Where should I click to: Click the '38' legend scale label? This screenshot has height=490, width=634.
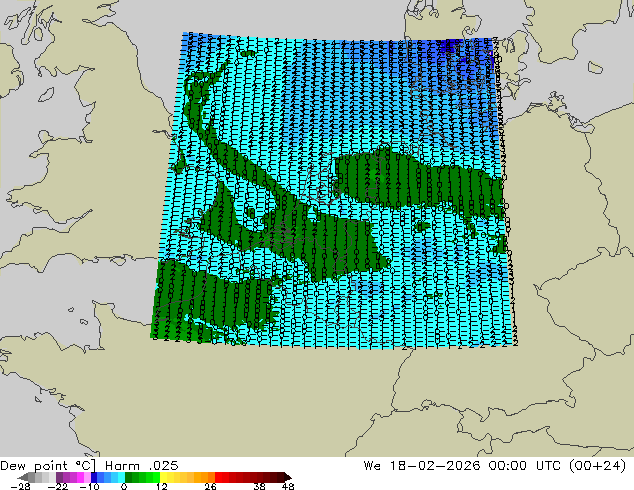click(x=260, y=486)
